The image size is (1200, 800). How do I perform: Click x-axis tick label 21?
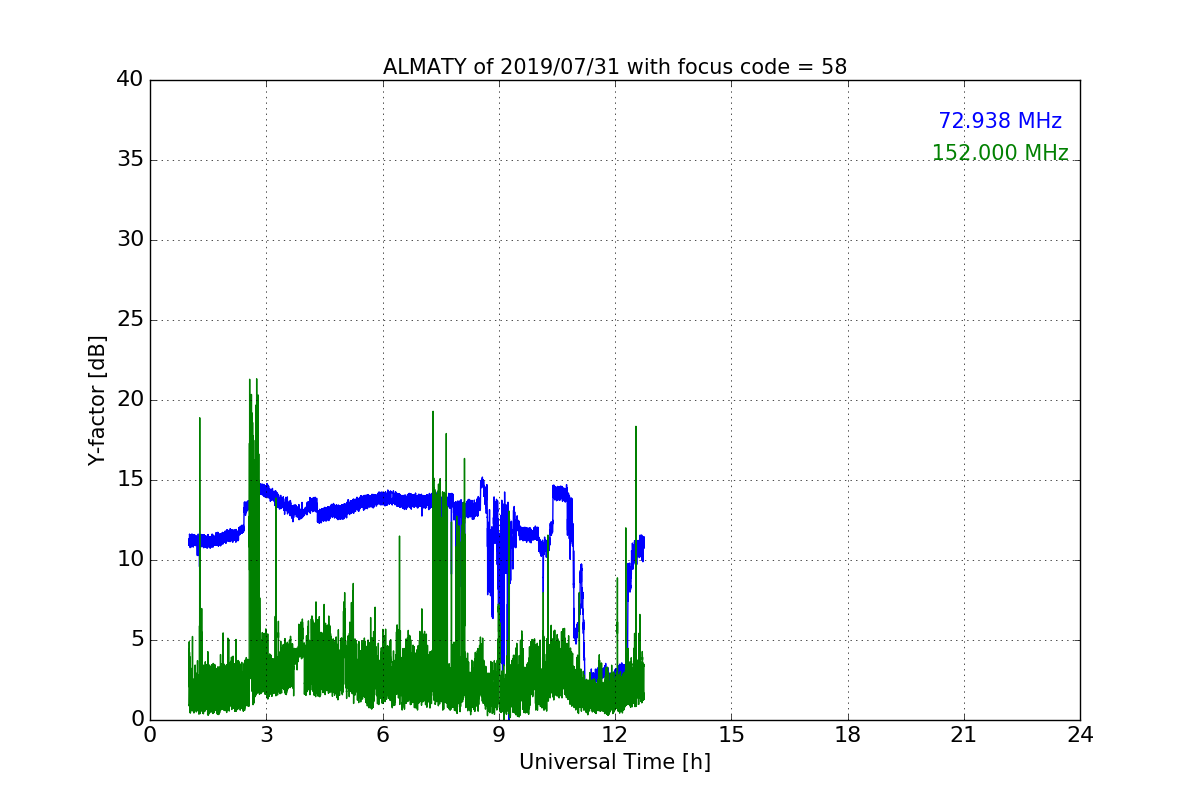pos(964,735)
